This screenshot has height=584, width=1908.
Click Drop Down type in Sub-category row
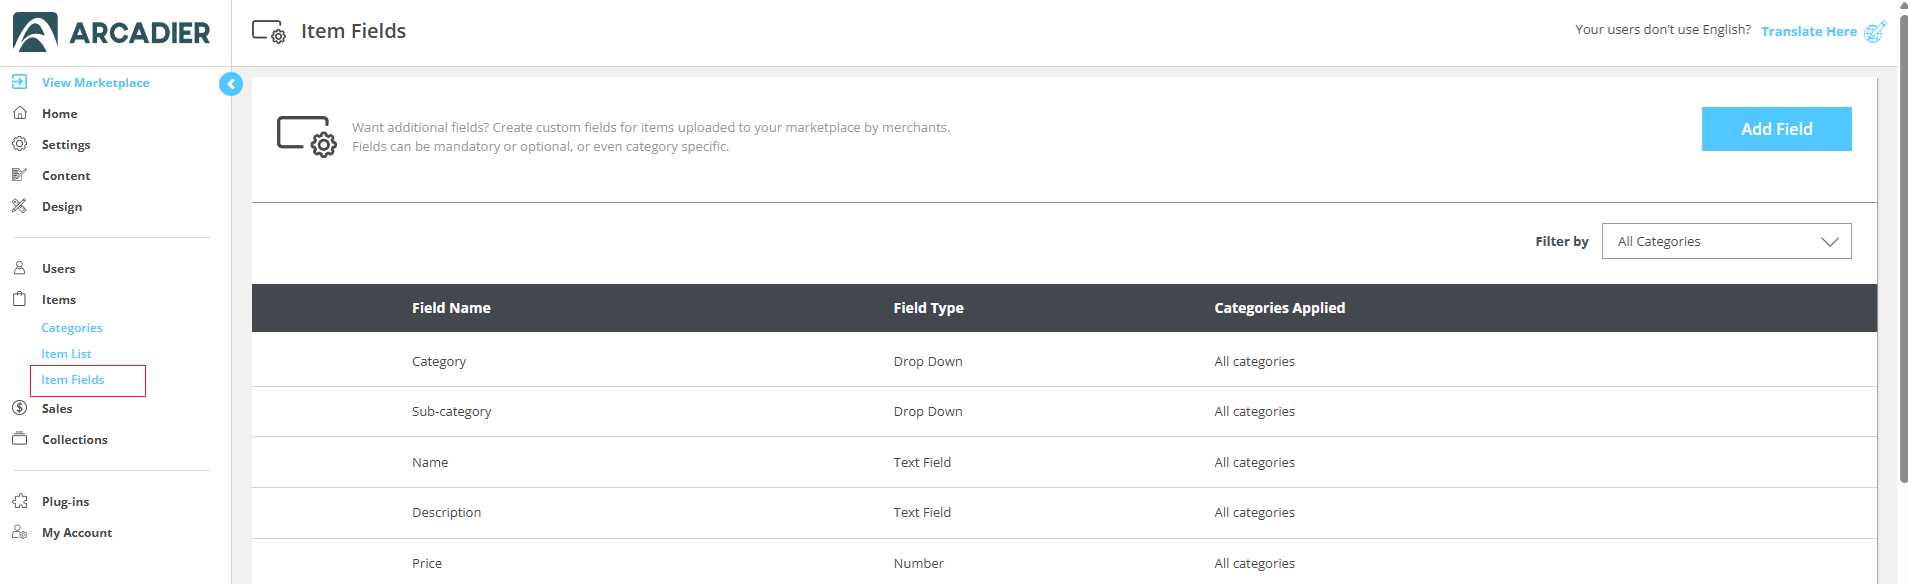tap(928, 411)
